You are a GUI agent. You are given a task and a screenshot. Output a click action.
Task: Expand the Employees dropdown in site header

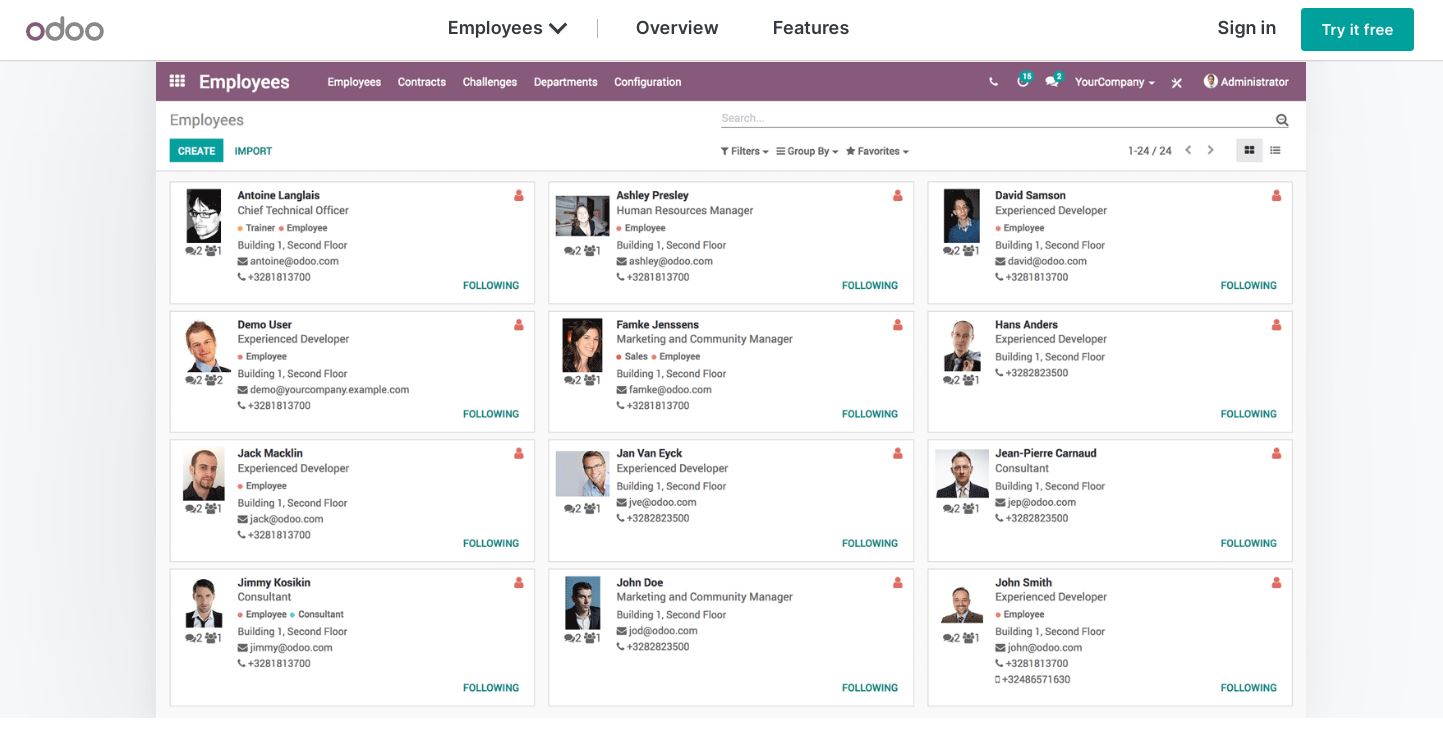[507, 28]
